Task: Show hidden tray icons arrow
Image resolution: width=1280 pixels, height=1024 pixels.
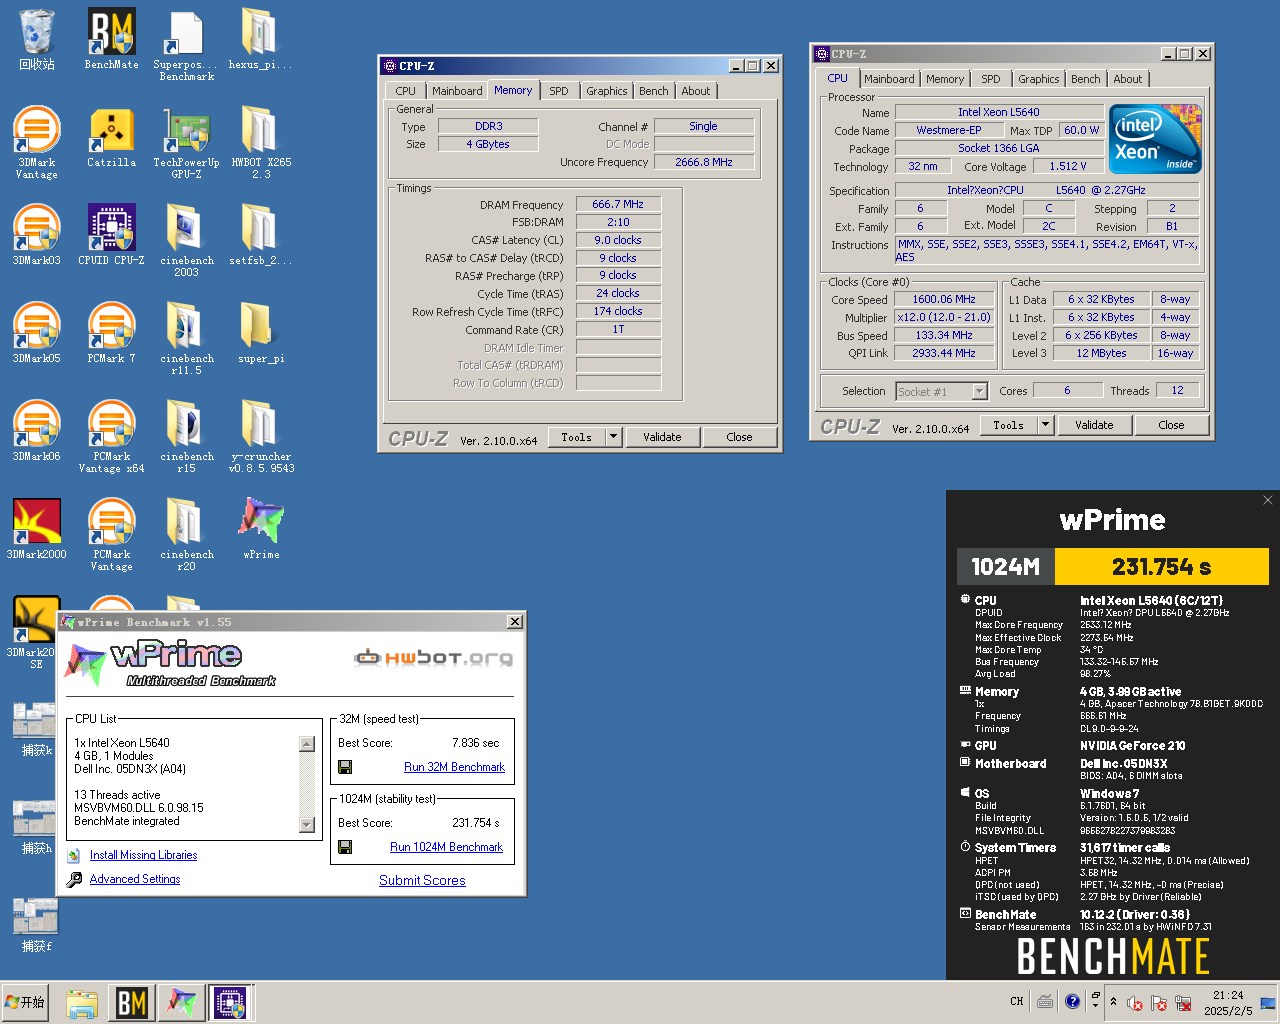Action: coord(1113,1001)
